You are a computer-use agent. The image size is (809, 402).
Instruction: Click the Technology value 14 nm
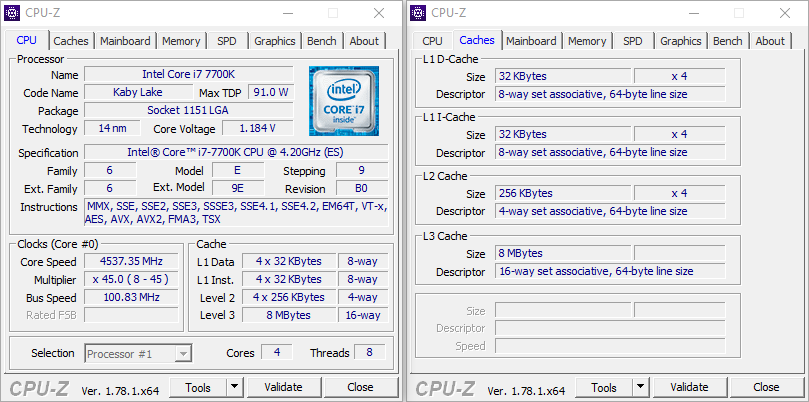tap(112, 128)
